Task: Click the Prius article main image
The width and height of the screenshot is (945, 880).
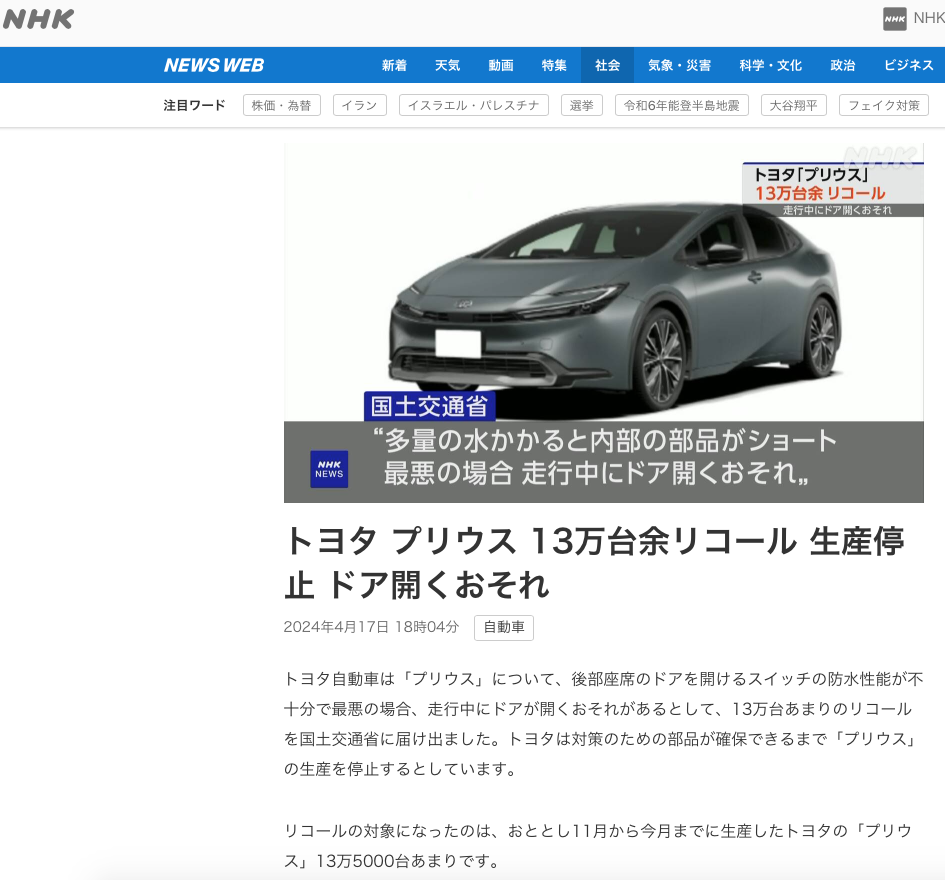Action: [603, 323]
